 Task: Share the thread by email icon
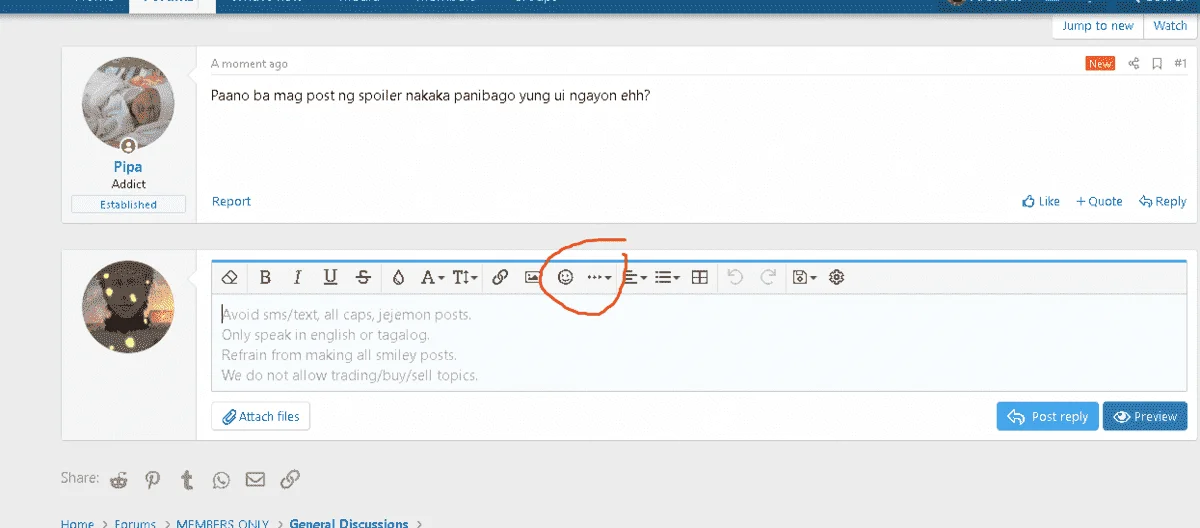pos(255,480)
